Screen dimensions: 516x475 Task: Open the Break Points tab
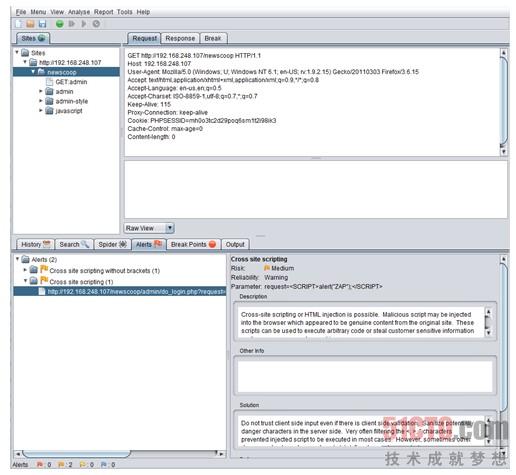pyautogui.click(x=193, y=244)
